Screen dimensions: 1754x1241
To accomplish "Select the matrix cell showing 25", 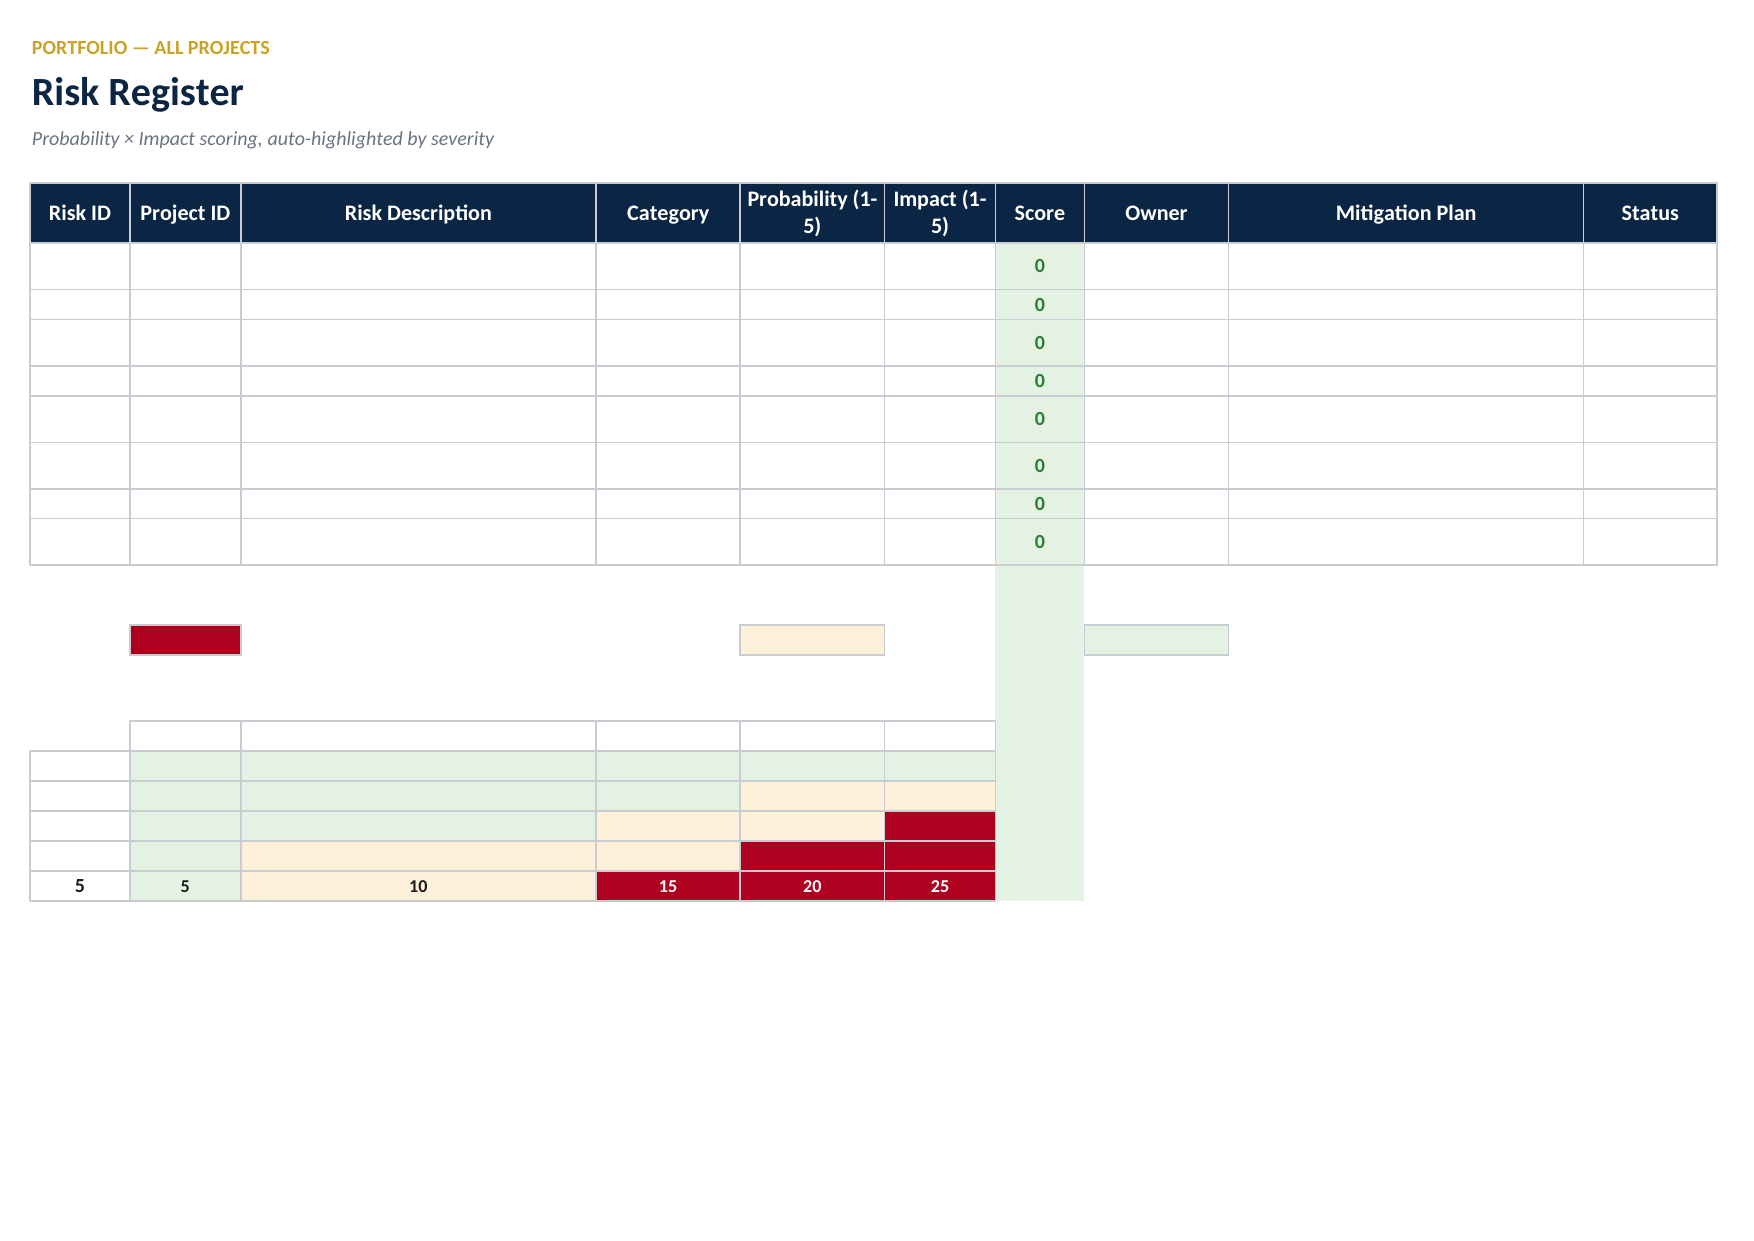I will pos(940,886).
